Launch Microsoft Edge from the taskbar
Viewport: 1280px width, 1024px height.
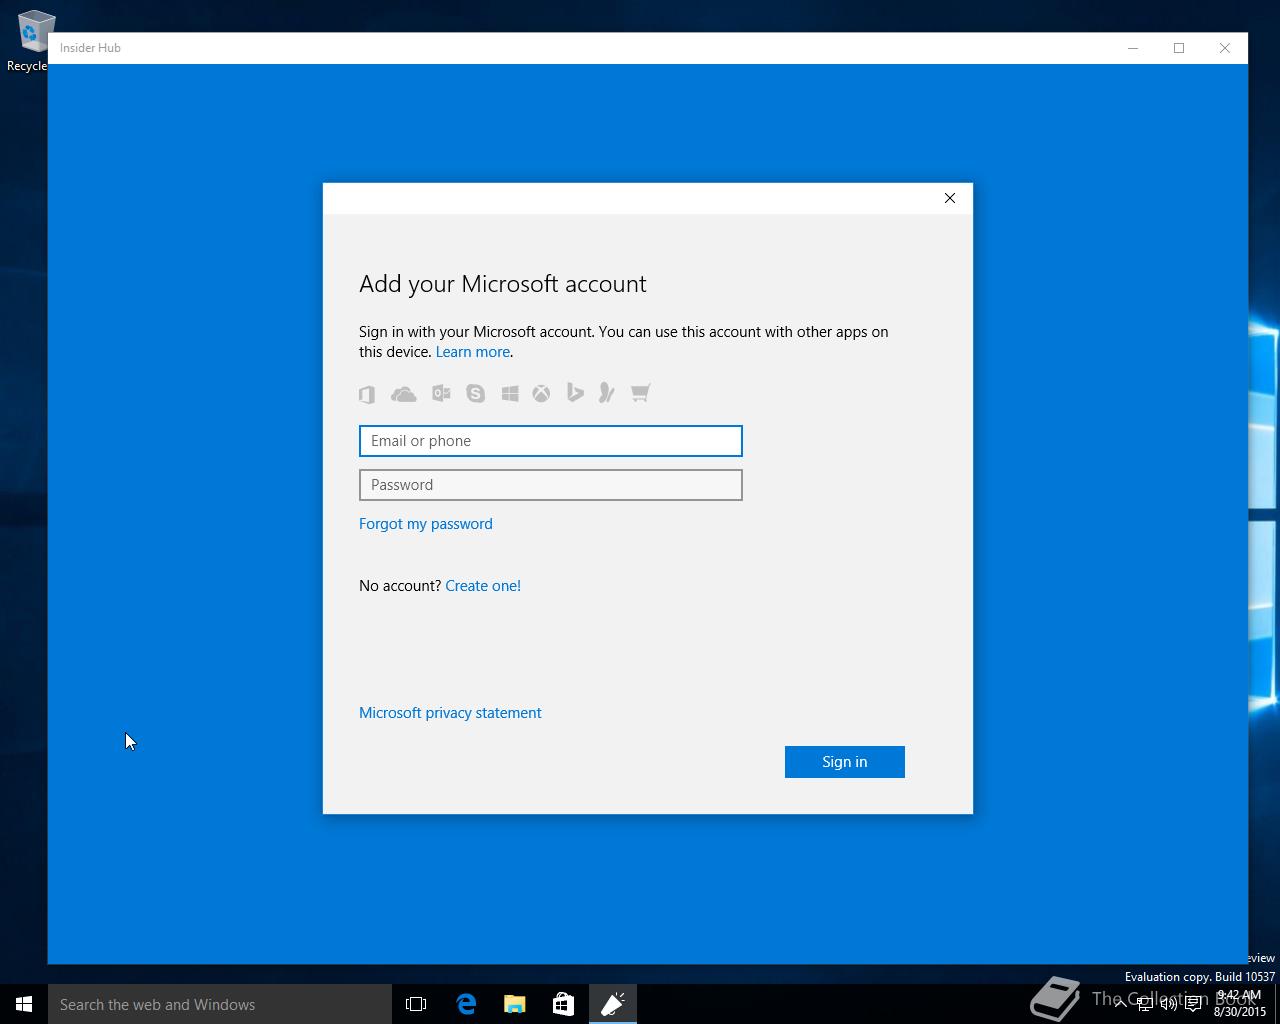pos(466,1004)
